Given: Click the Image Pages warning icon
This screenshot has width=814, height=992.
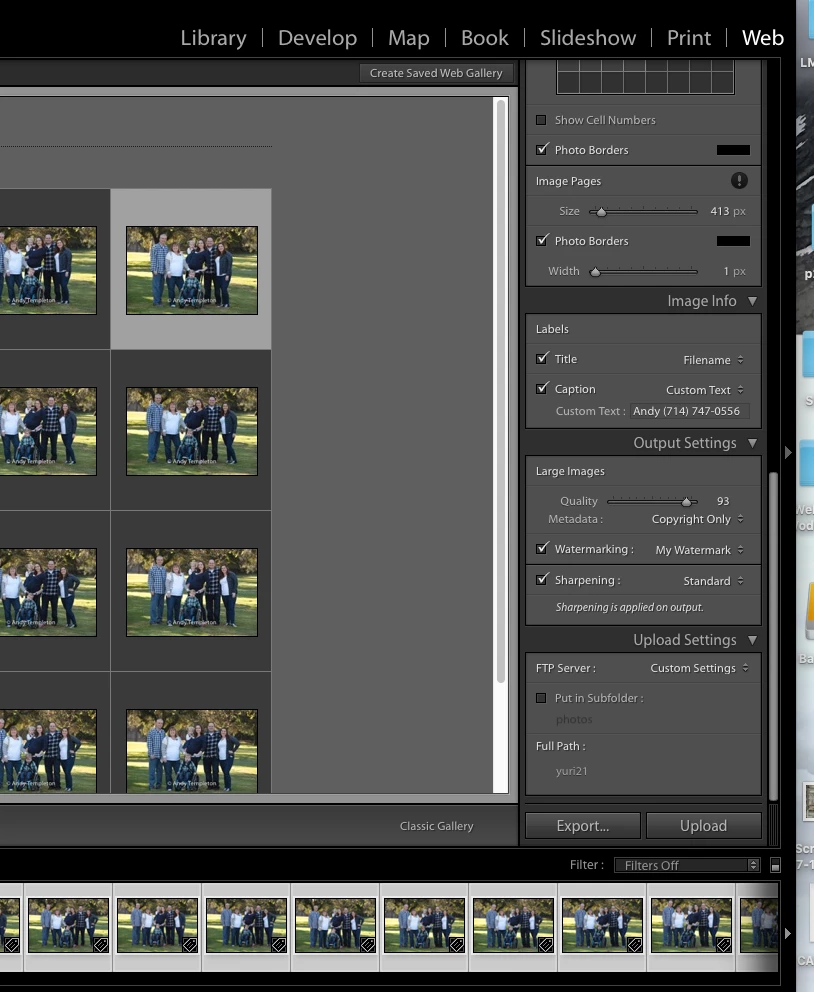Looking at the screenshot, I should click(739, 181).
